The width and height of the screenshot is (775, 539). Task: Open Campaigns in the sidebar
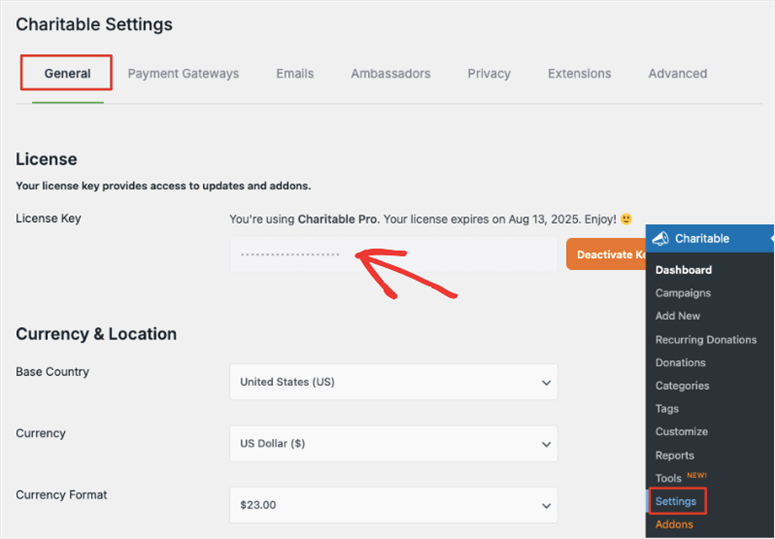(x=683, y=293)
